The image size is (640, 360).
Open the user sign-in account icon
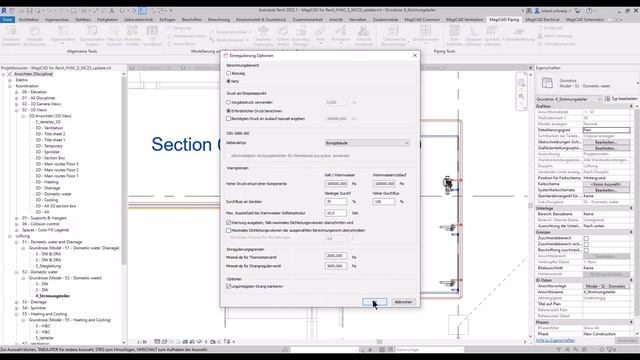[538, 11]
